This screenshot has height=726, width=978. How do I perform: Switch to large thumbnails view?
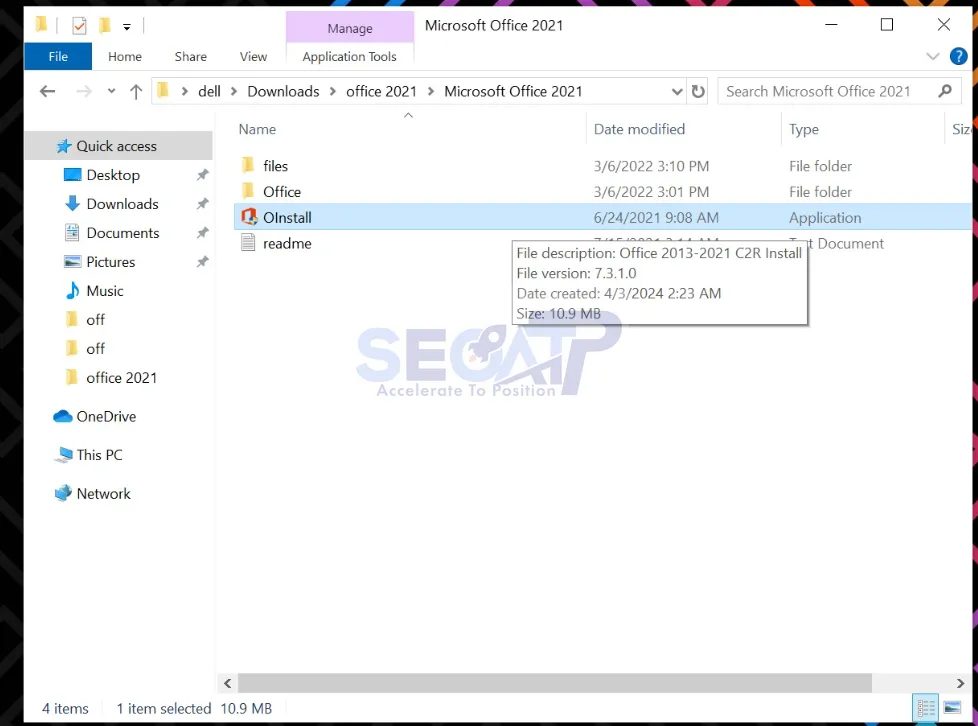click(x=952, y=707)
